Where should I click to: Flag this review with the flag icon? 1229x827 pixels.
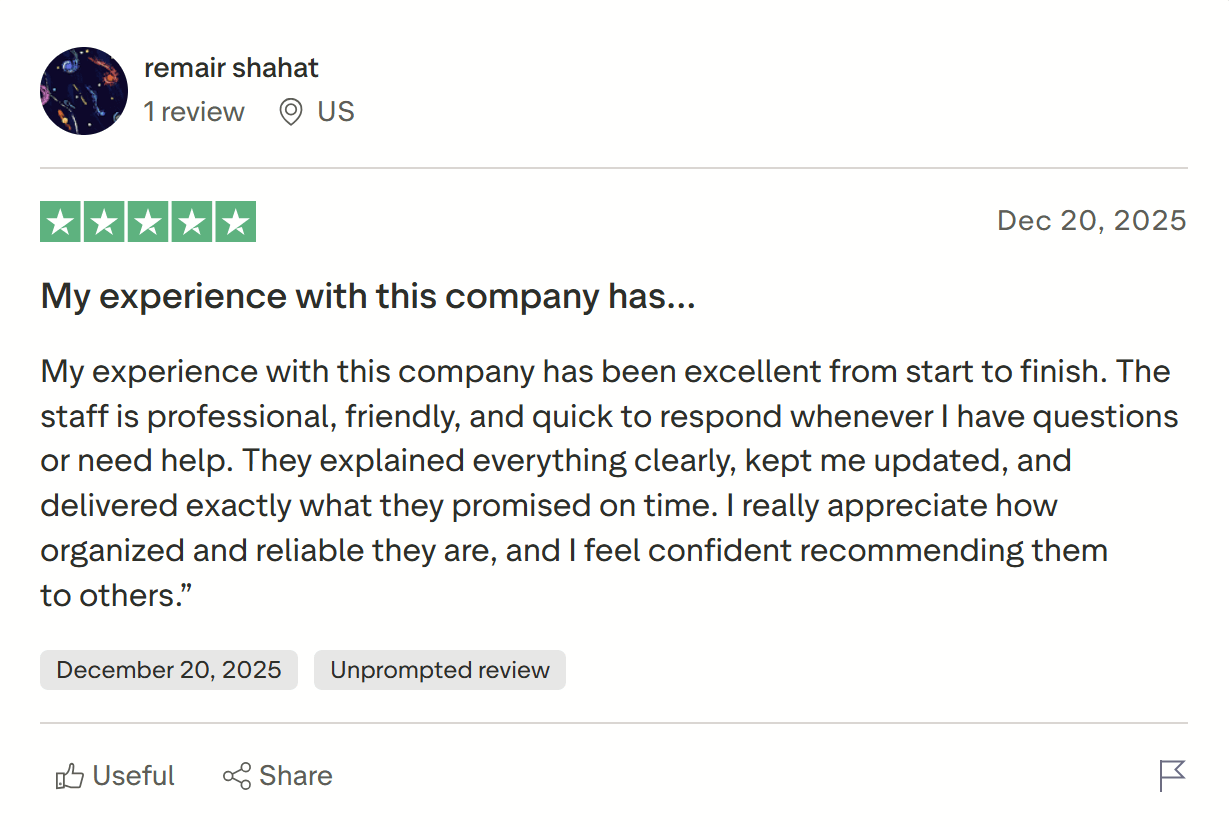point(1172,776)
